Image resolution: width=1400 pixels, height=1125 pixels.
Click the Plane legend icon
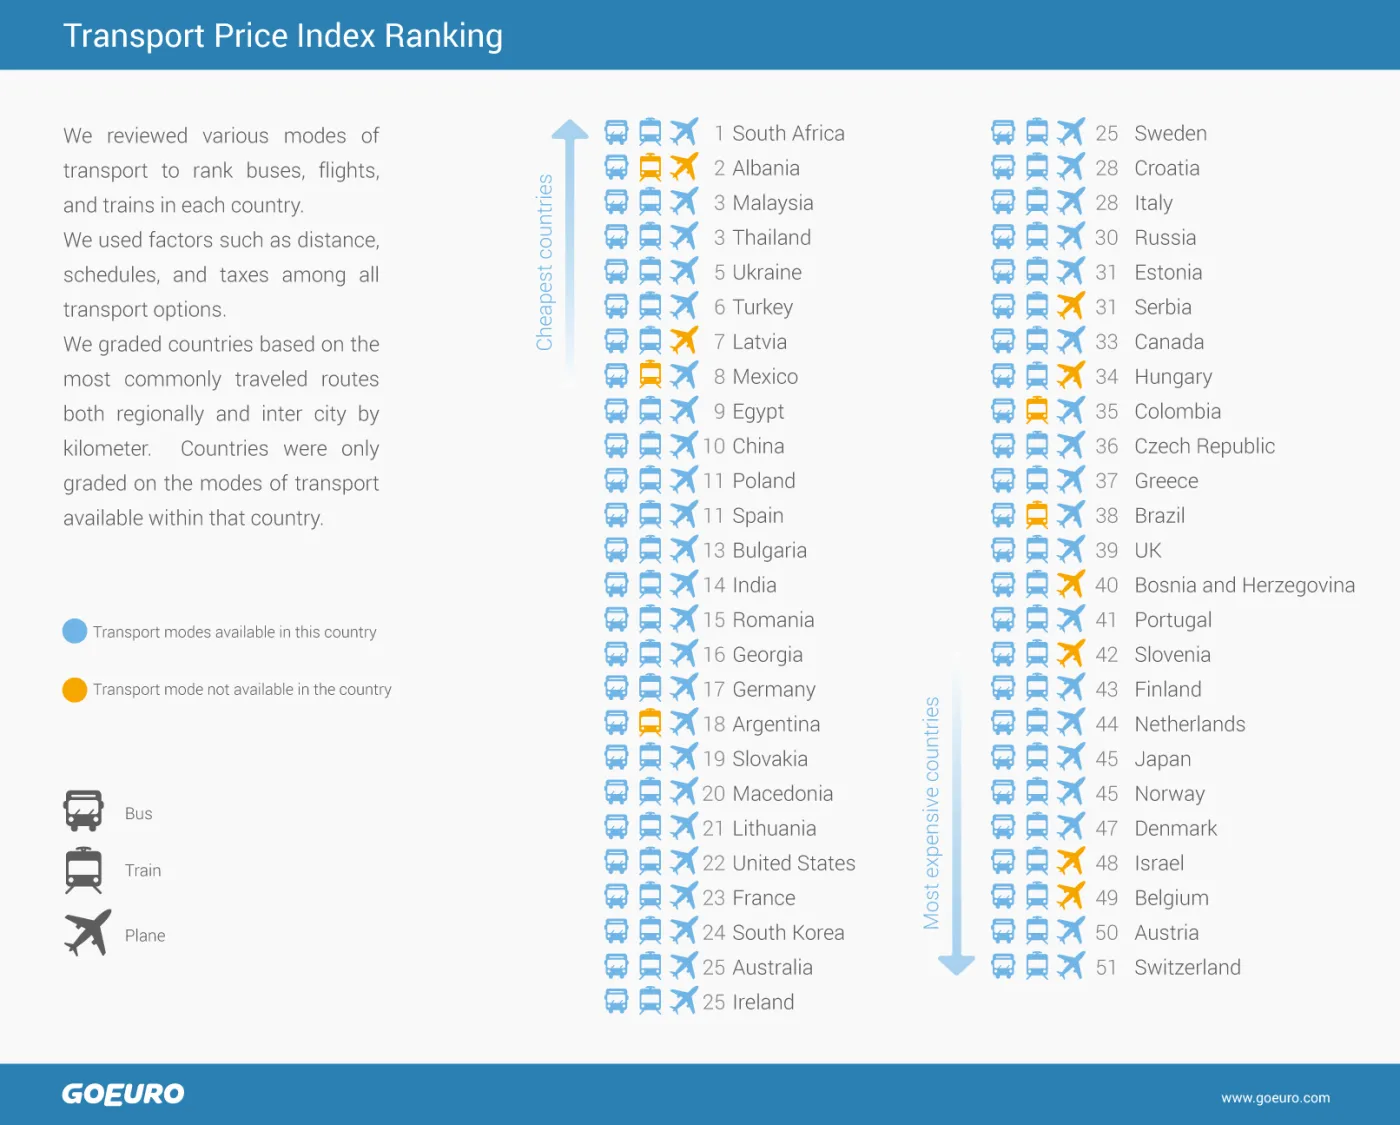(88, 932)
